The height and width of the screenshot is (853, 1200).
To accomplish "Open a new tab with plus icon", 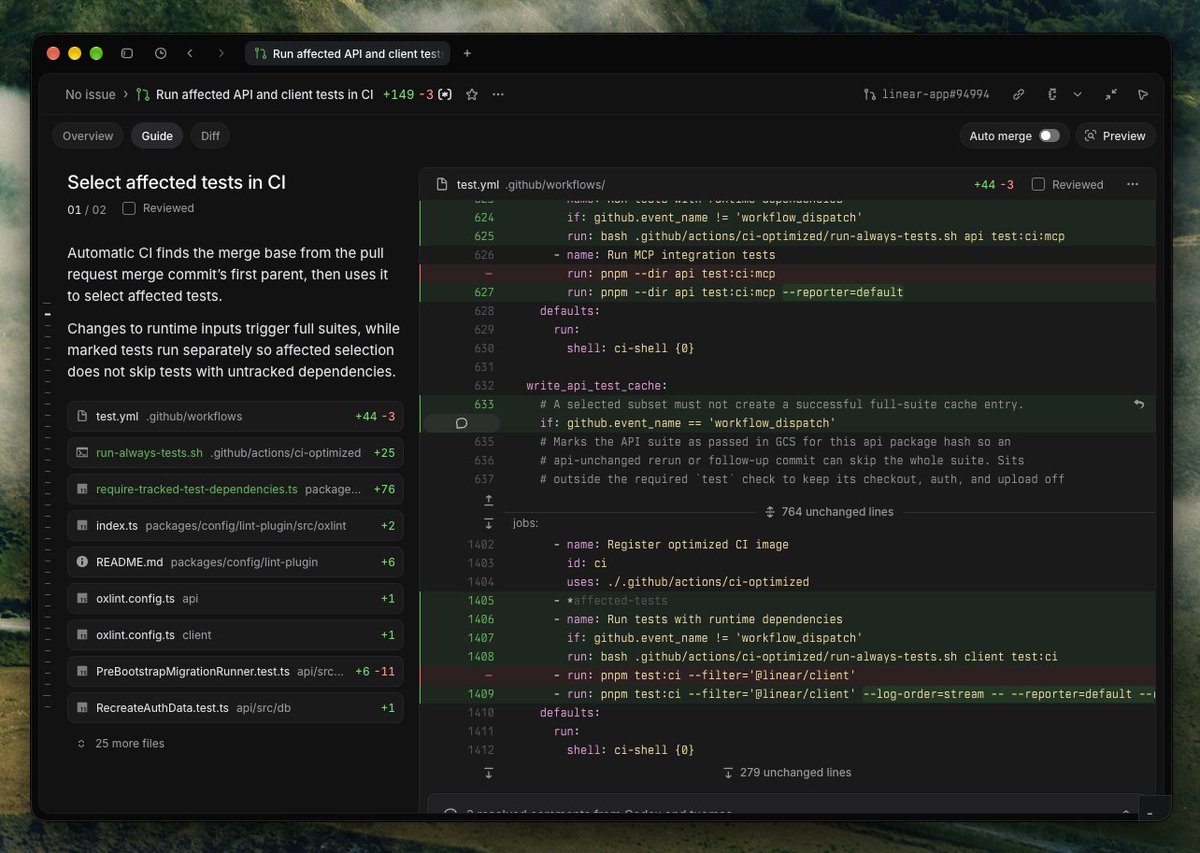I will tap(467, 54).
